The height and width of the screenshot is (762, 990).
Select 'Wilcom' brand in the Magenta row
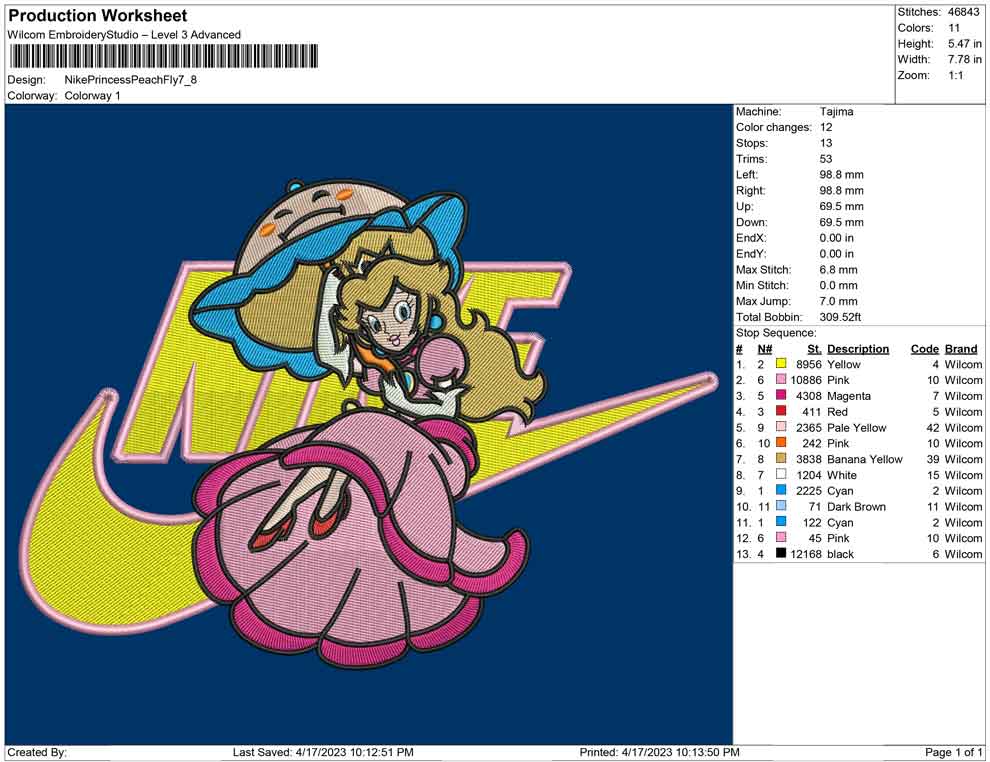click(x=963, y=396)
